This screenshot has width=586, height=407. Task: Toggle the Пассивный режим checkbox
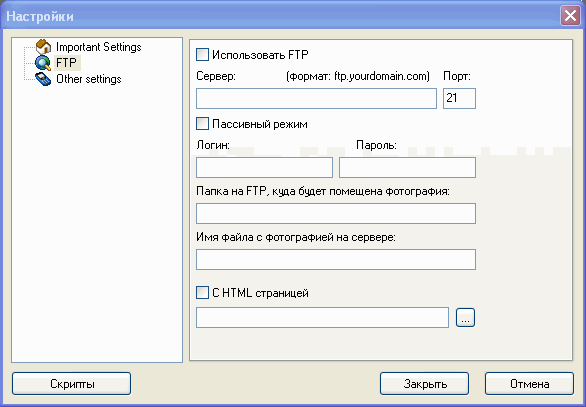[202, 124]
